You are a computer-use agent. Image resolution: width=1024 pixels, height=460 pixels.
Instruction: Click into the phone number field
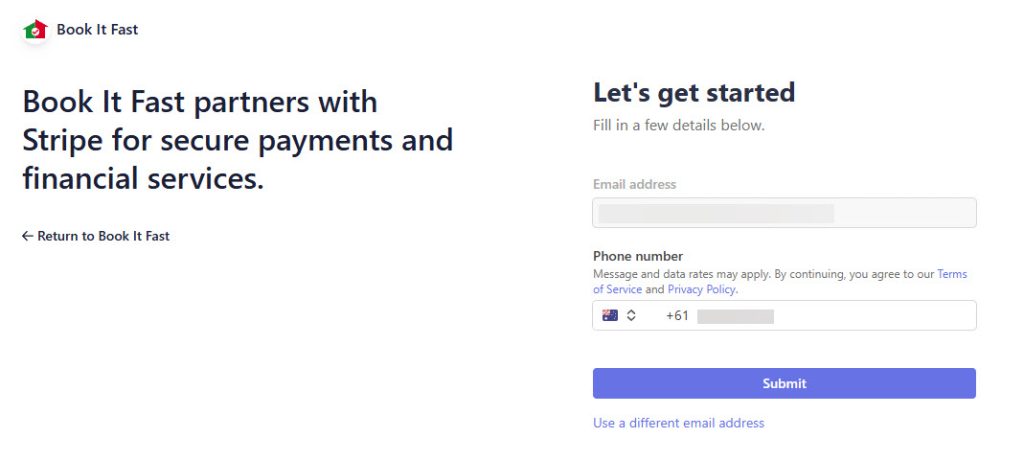pyautogui.click(x=870, y=316)
